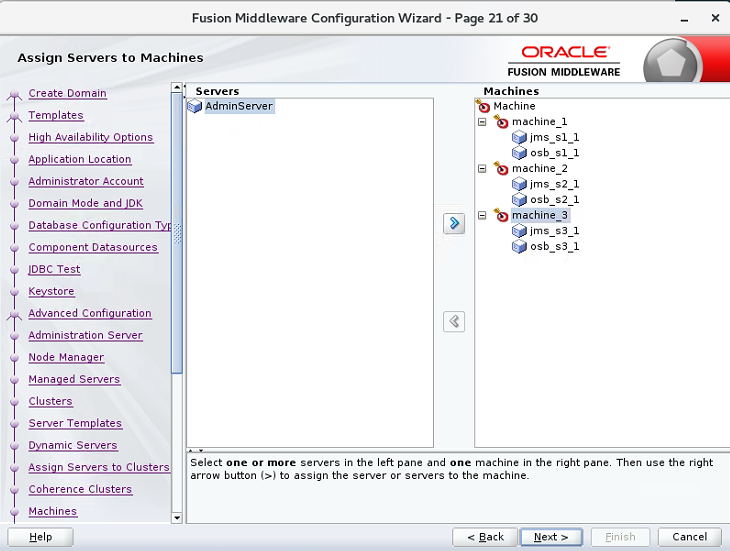Minimize the Configuration Wizard window
Image resolution: width=730 pixels, height=551 pixels.
pos(684,19)
